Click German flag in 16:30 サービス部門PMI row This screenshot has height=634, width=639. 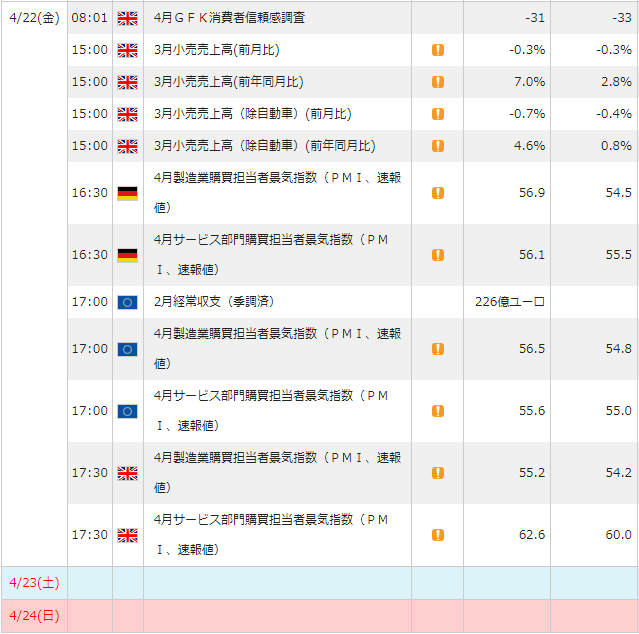click(128, 255)
